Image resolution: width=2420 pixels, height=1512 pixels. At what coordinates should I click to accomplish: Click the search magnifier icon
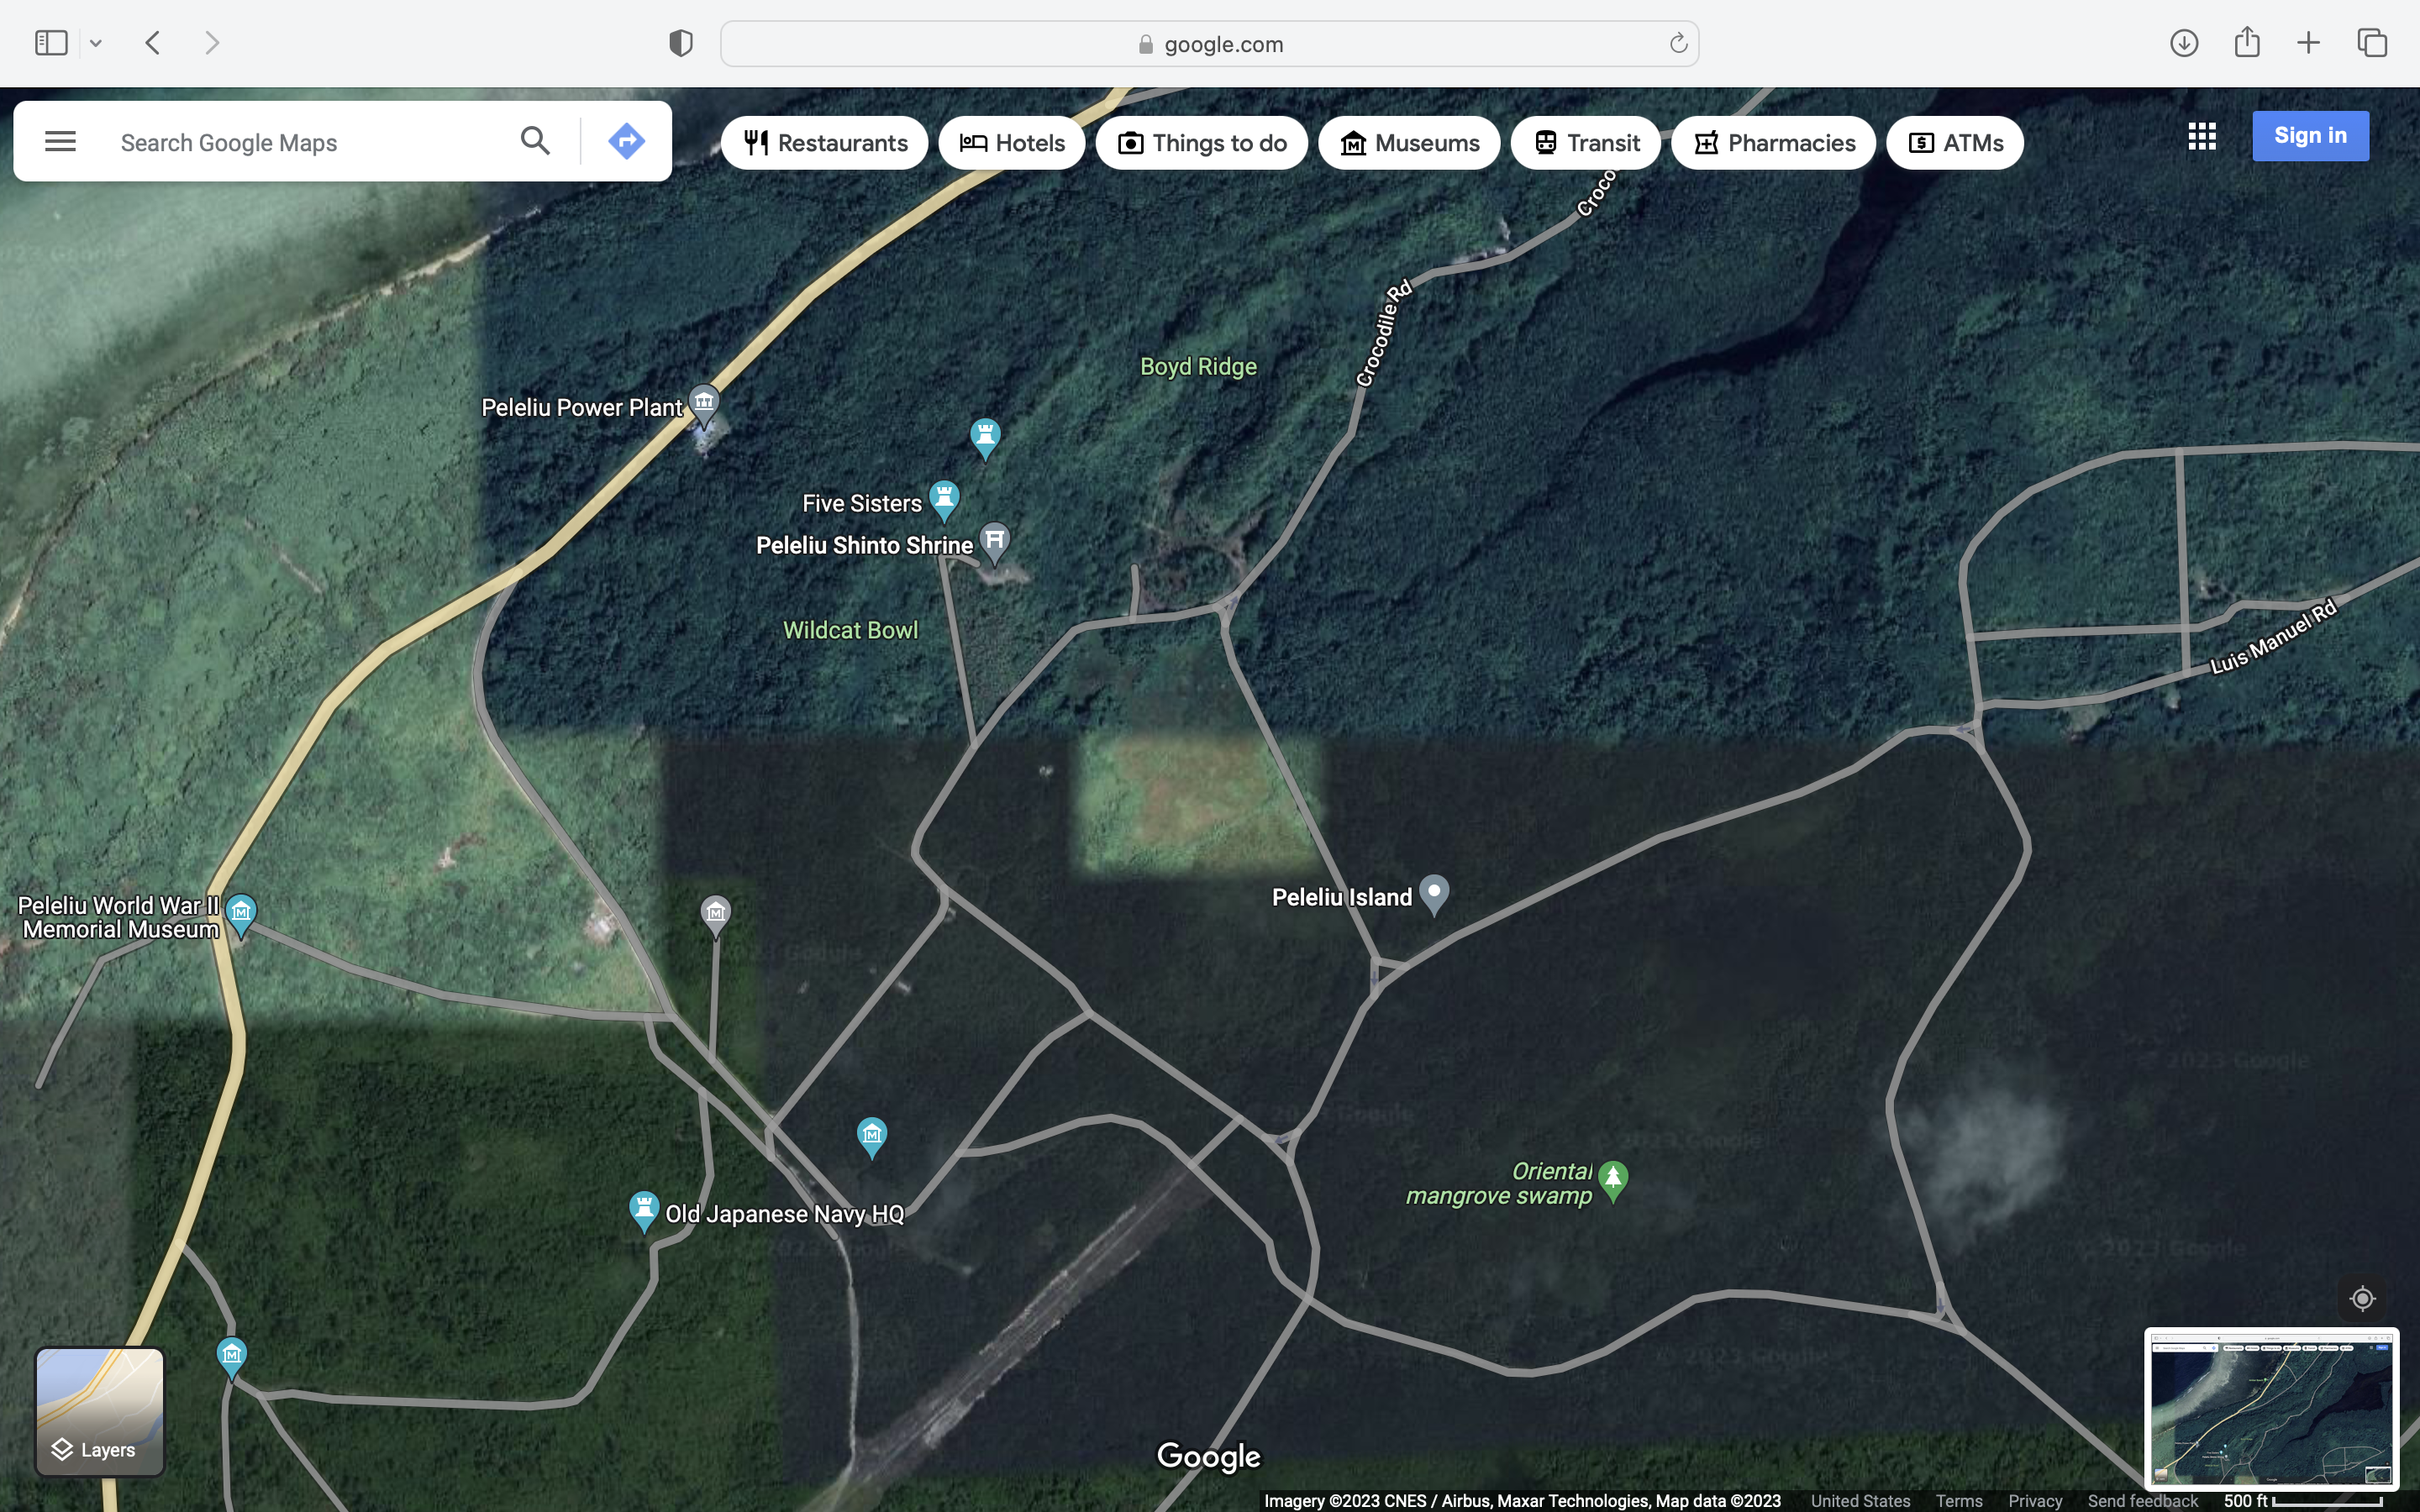tap(535, 141)
